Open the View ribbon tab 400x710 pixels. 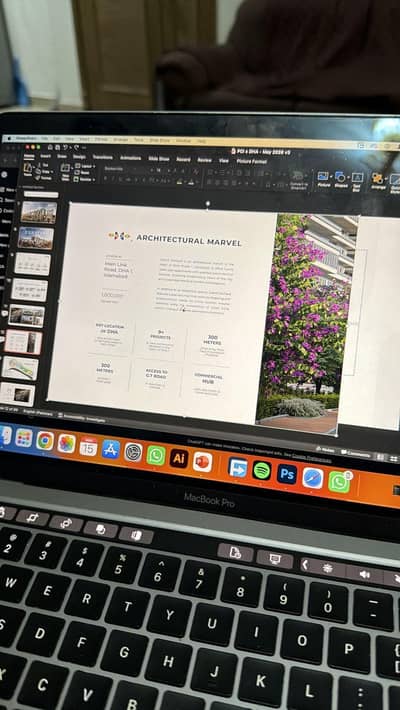223,160
